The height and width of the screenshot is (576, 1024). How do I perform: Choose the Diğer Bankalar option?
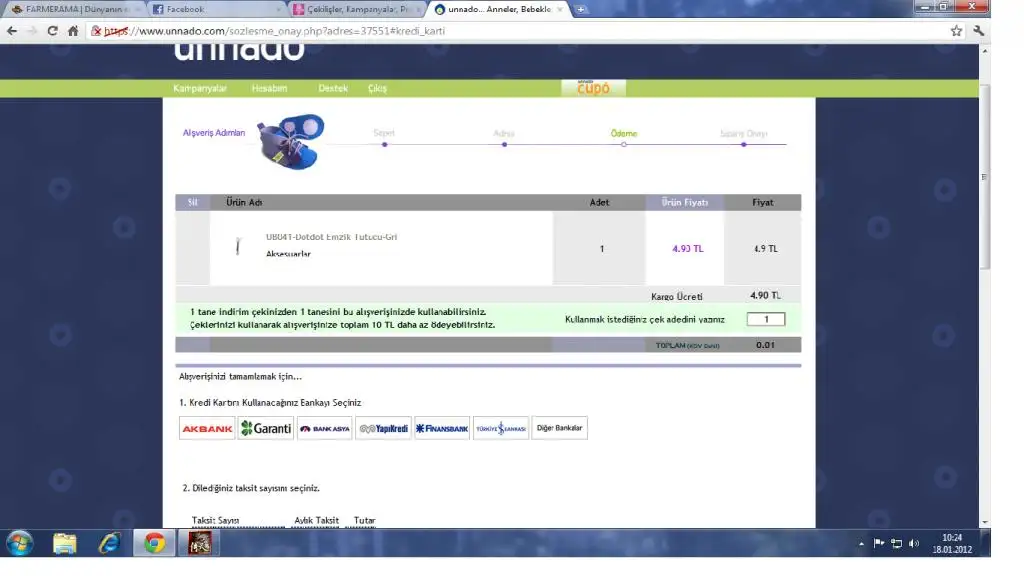560,428
